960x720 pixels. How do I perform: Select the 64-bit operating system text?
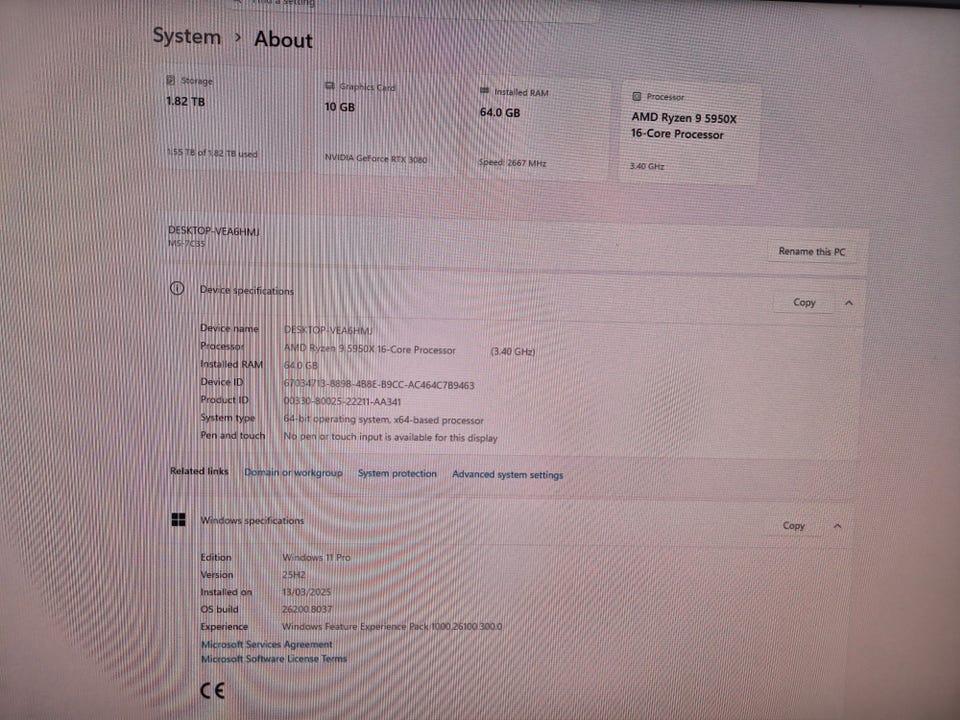(383, 420)
